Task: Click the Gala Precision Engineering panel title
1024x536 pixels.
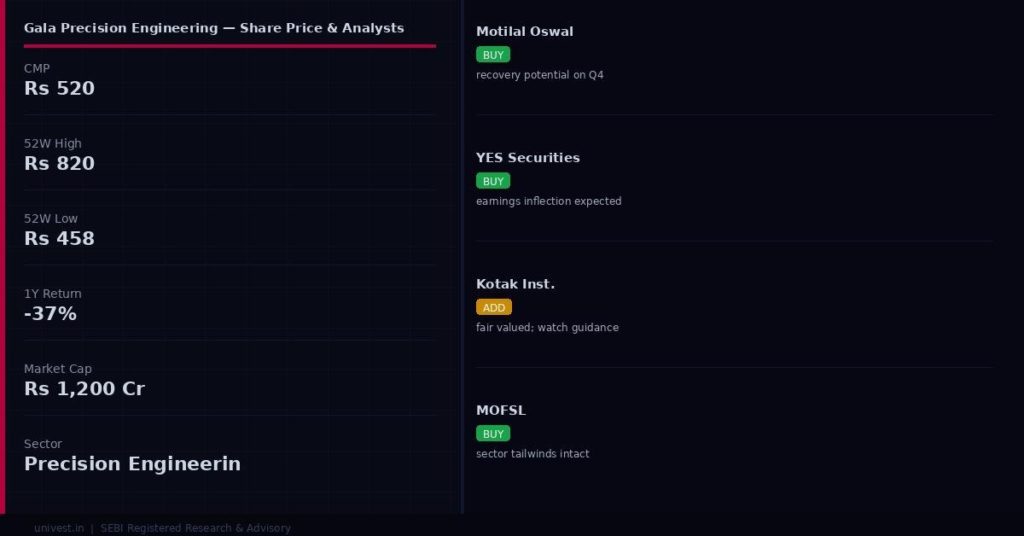Action: [214, 28]
